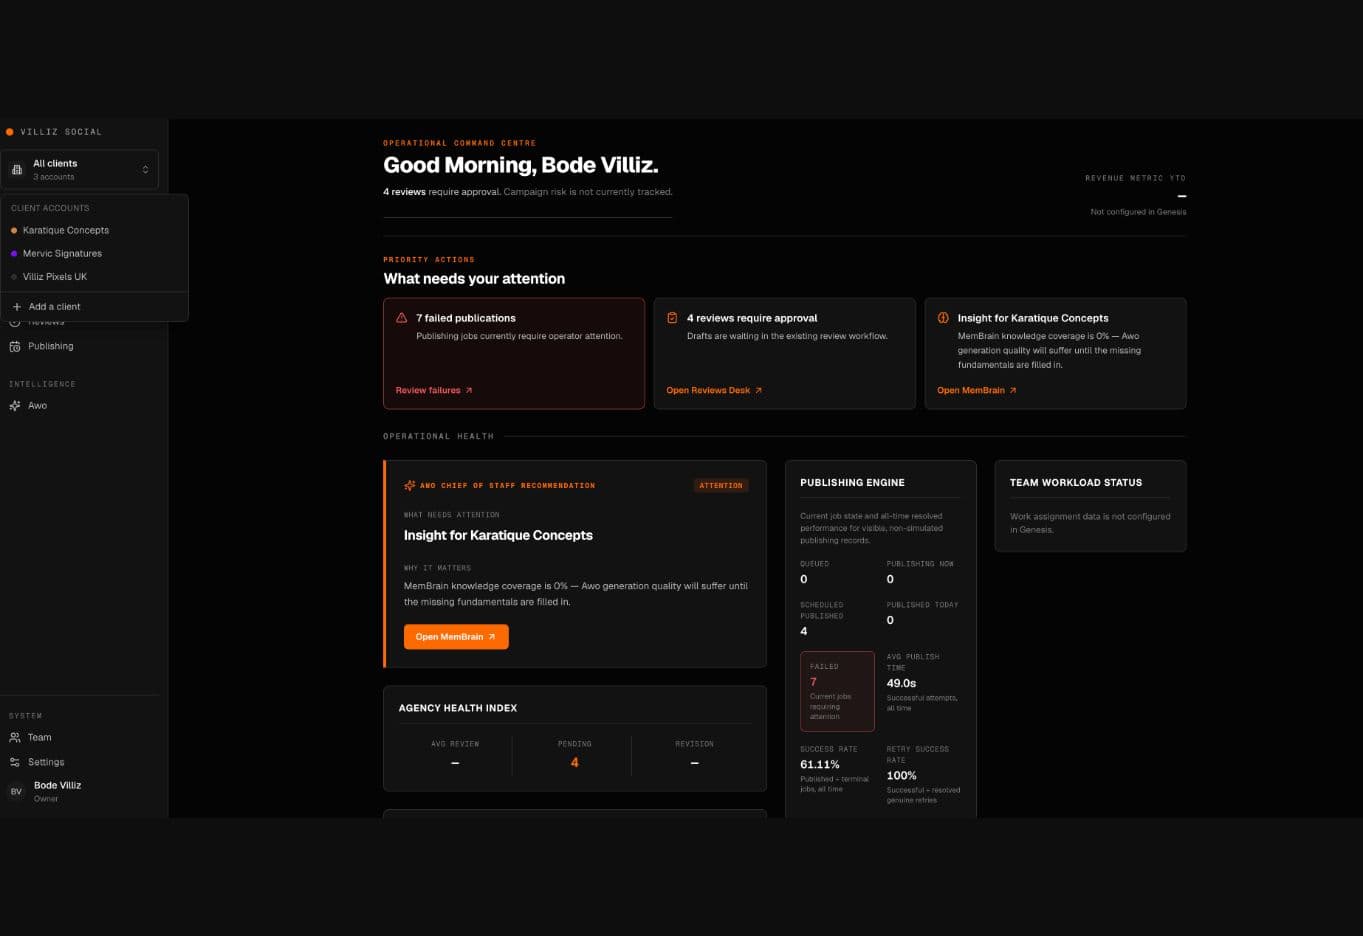Screen dimensions: 1363x936
Task: Click the Attention badge on recommendation card
Action: pyautogui.click(x=721, y=485)
